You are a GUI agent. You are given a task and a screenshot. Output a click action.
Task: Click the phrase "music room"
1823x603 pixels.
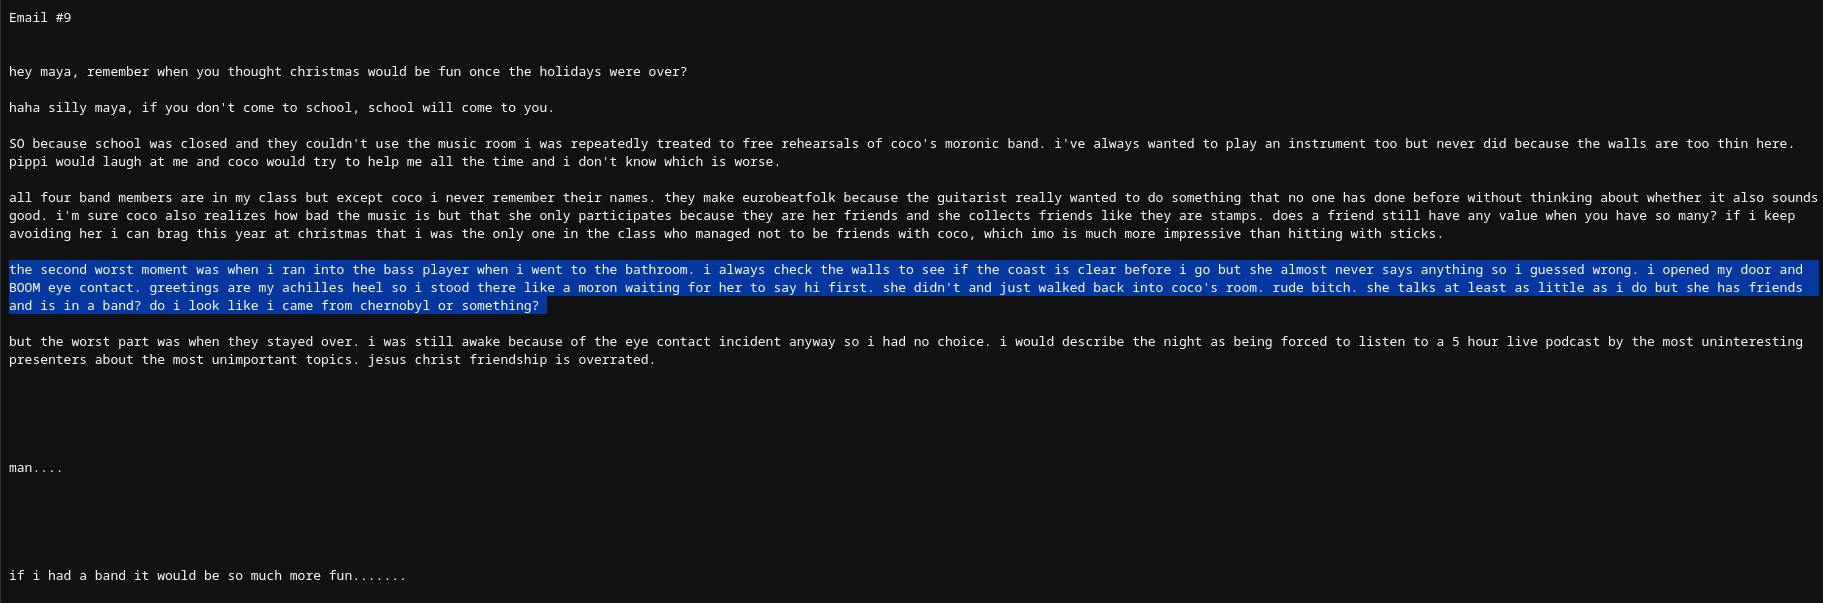[x=477, y=144]
